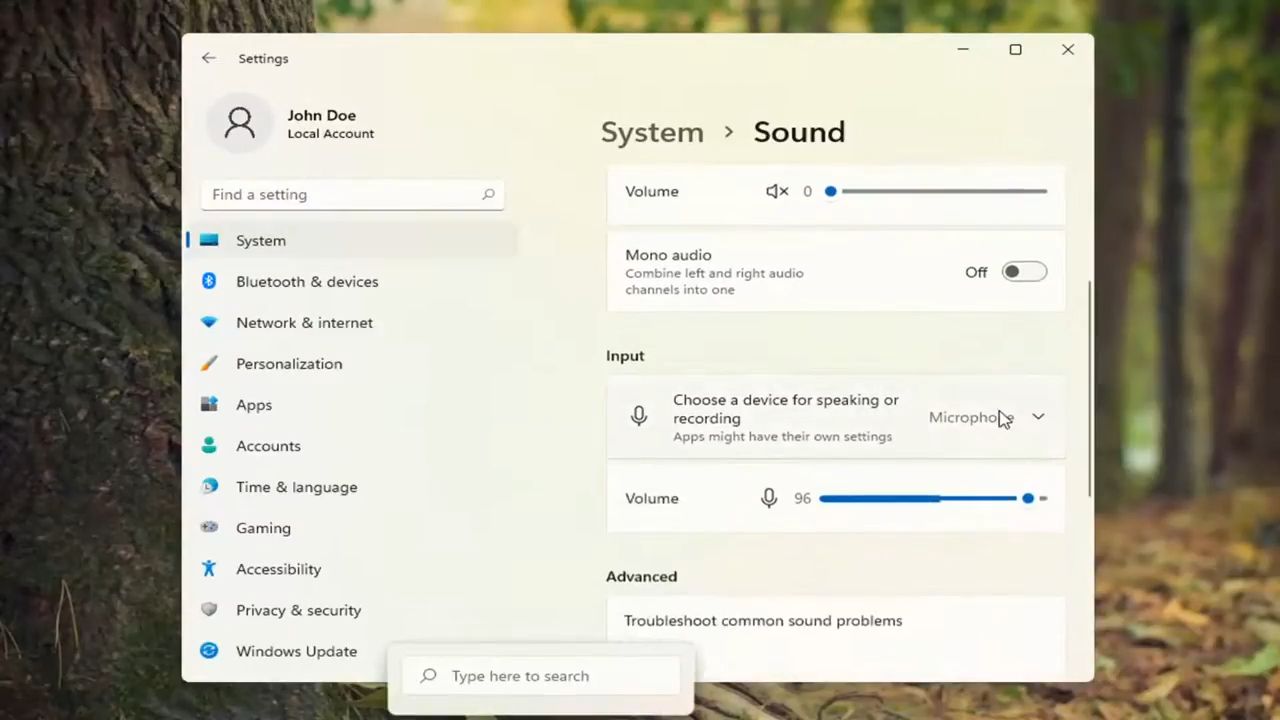Toggle Mono audio off switch
The height and width of the screenshot is (720, 1280).
click(1024, 271)
